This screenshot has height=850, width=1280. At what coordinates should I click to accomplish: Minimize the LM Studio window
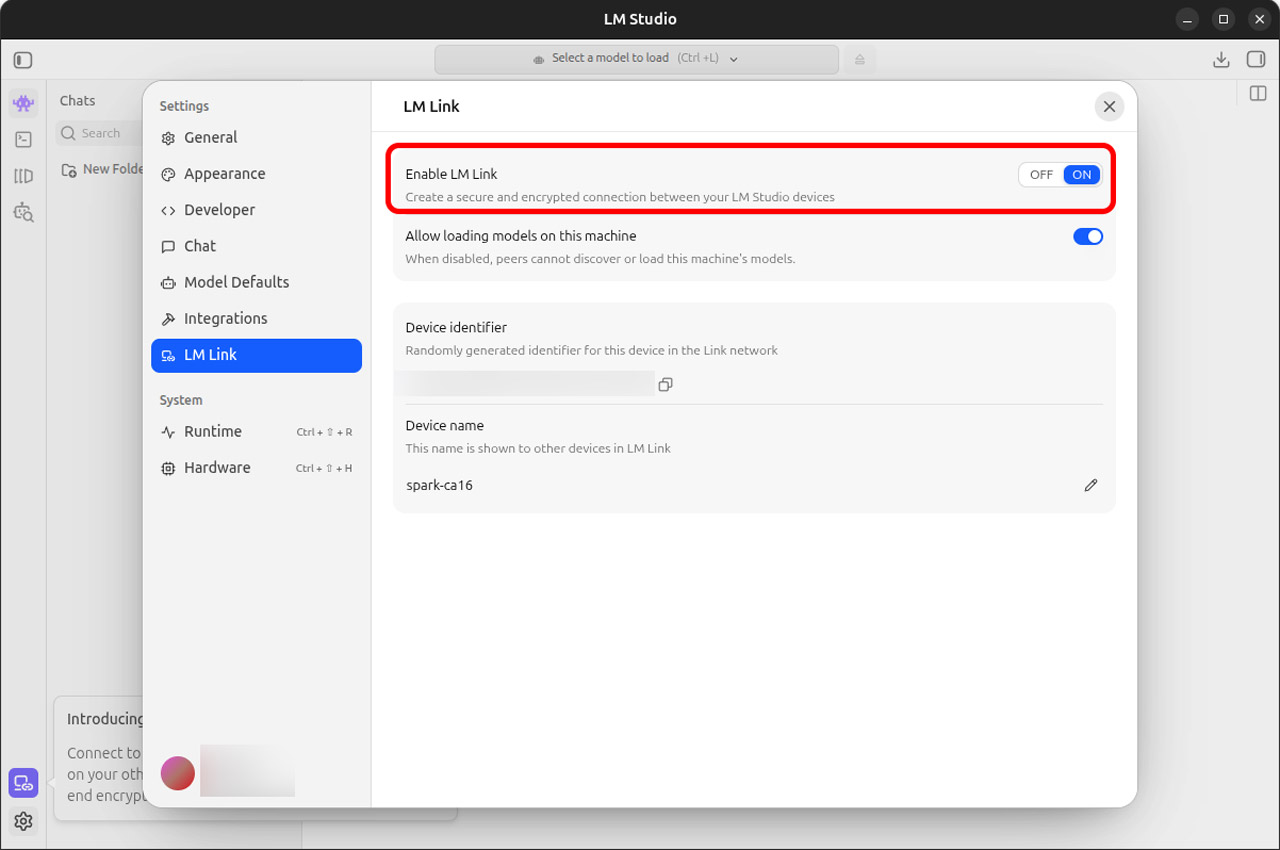(1186, 19)
